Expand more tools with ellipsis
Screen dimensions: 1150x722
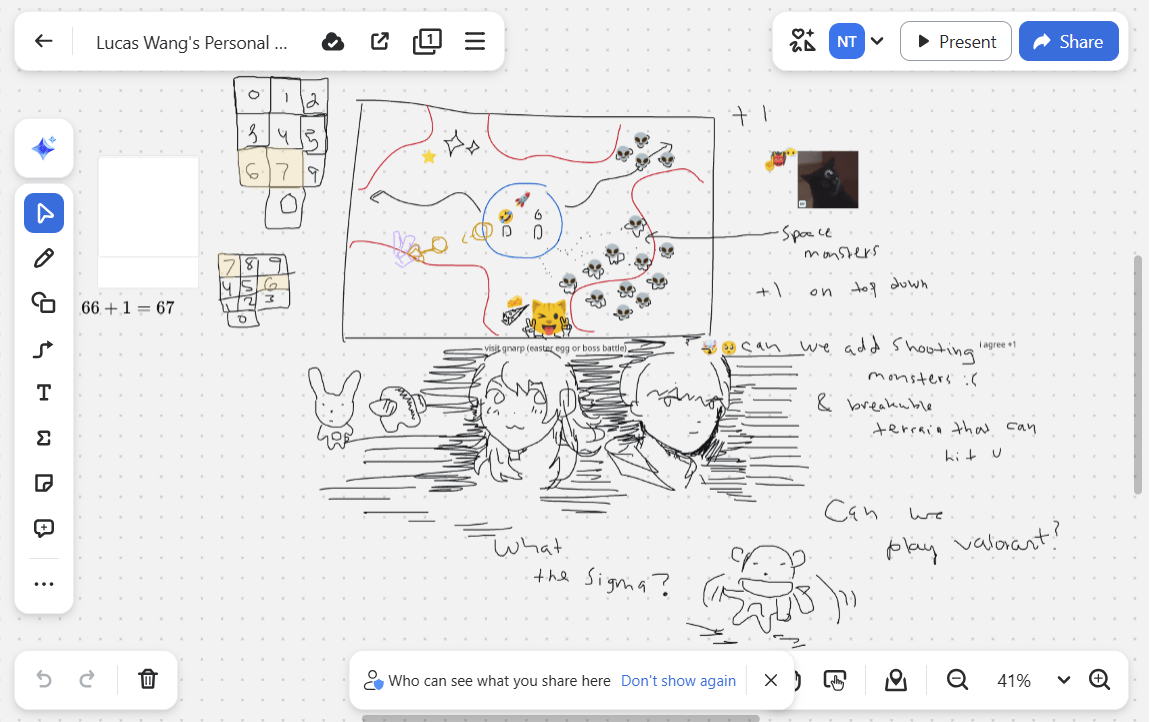tap(44, 584)
